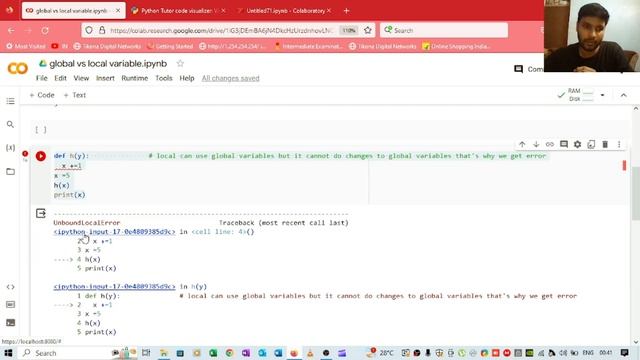Viewport: 640px width, 360px height.
Task: Open Excel from the taskbar
Action: point(213,353)
